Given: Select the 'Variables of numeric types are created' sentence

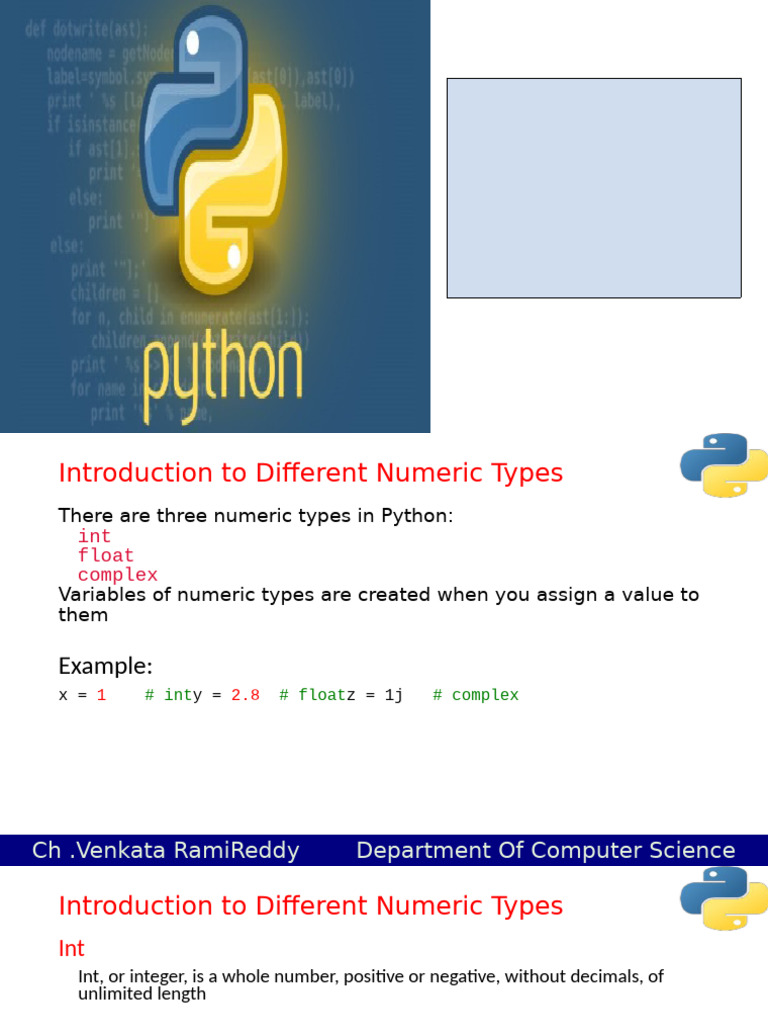Looking at the screenshot, I should coord(379,604).
